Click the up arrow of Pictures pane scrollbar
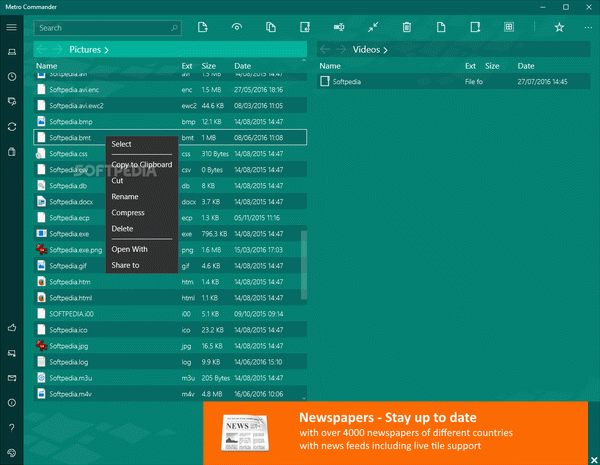The height and width of the screenshot is (465, 600). click(x=304, y=60)
